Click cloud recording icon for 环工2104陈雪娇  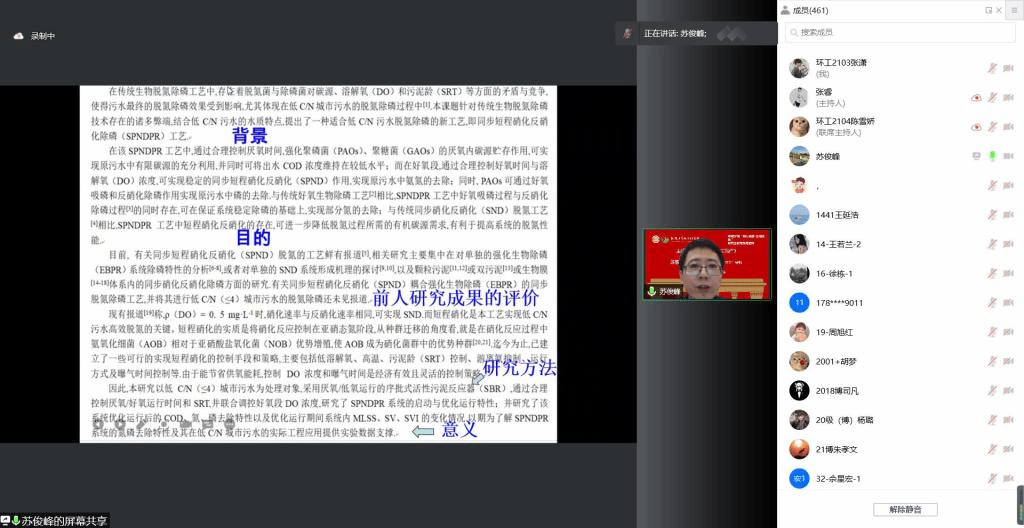tap(976, 127)
